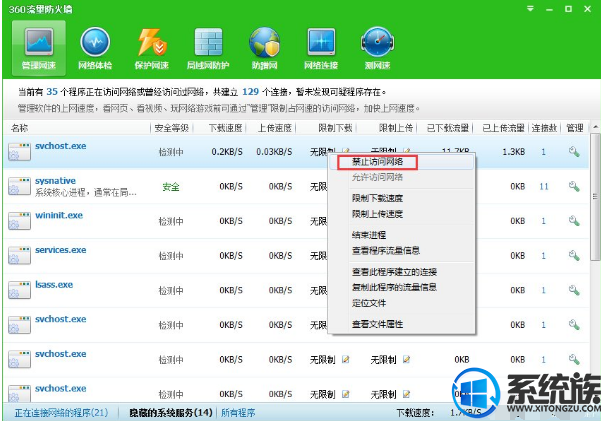Choose 查看文件属性 in the context menu

click(378, 324)
